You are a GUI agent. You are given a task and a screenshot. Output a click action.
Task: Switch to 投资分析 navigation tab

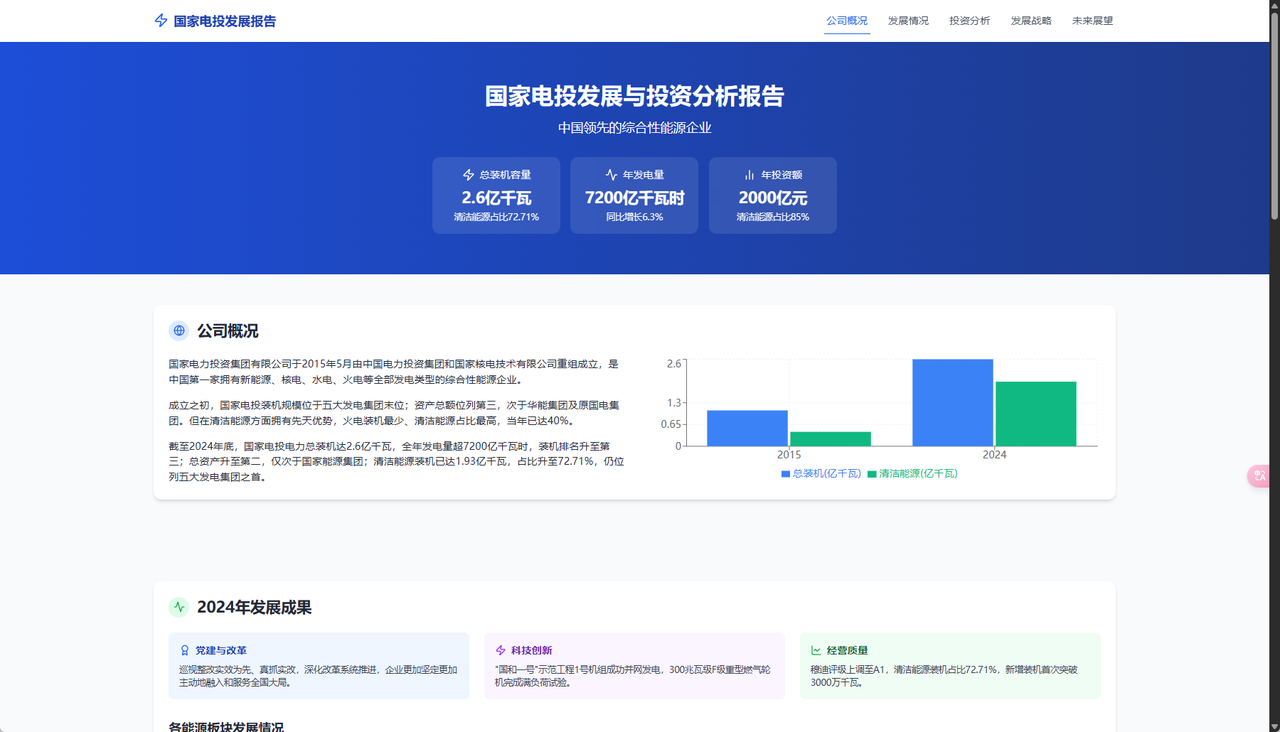click(969, 21)
